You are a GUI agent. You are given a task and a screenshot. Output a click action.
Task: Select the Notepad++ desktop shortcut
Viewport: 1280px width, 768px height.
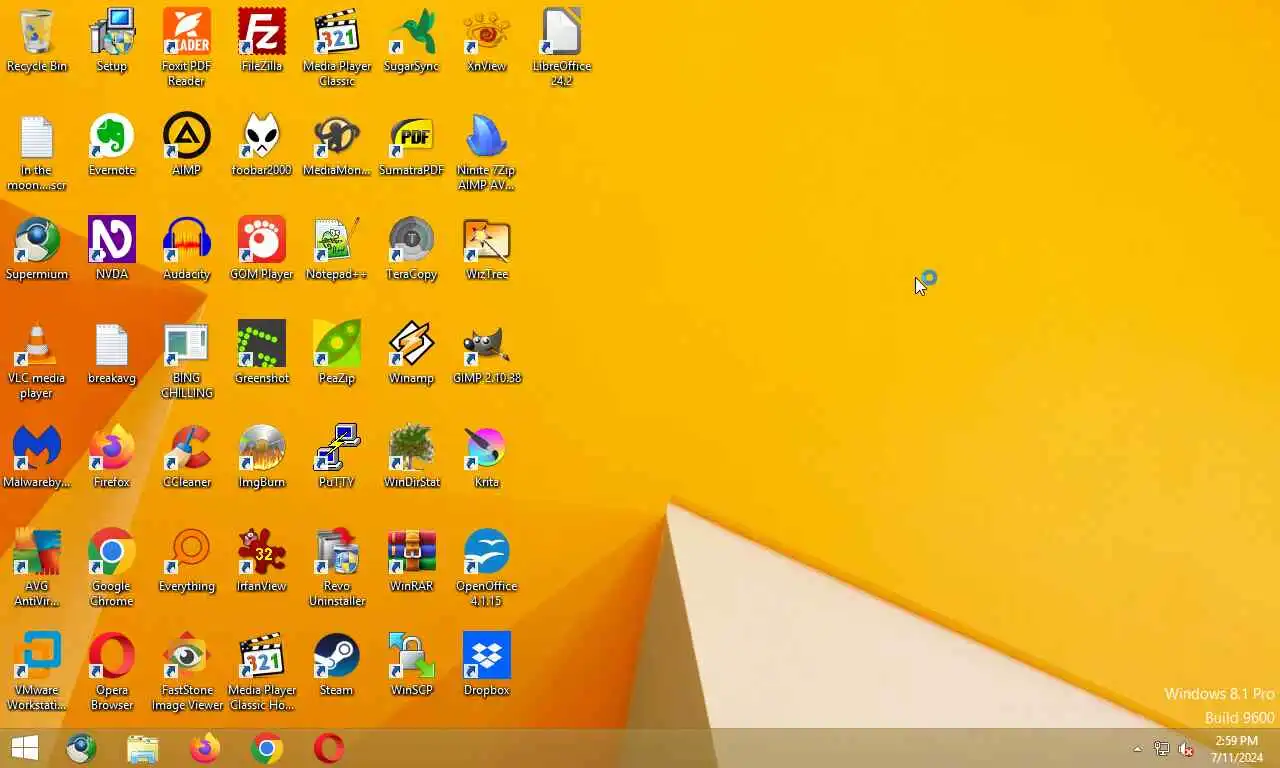[337, 249]
